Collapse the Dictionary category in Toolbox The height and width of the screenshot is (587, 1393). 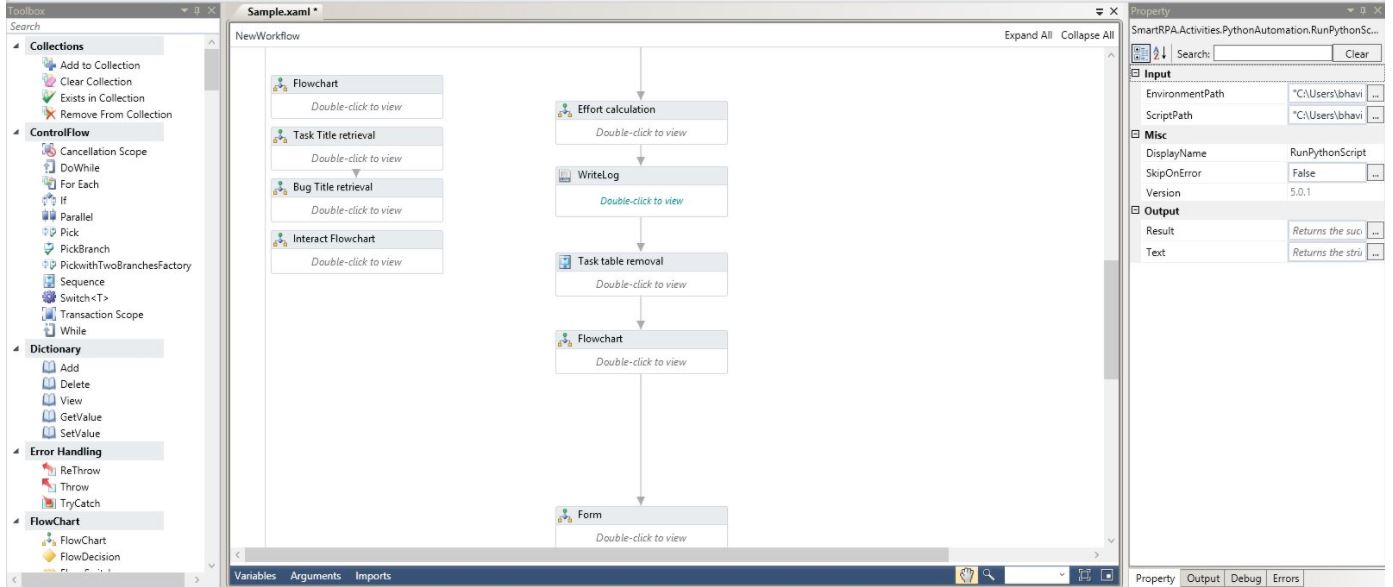pyautogui.click(x=17, y=349)
